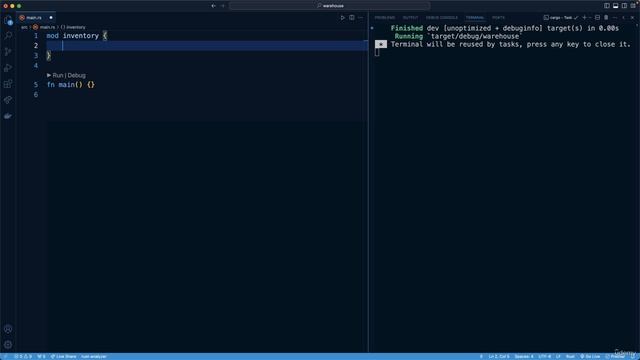The width and height of the screenshot is (640, 360).
Task: Open the new terminal launch profile dropdown
Action: tap(590, 18)
